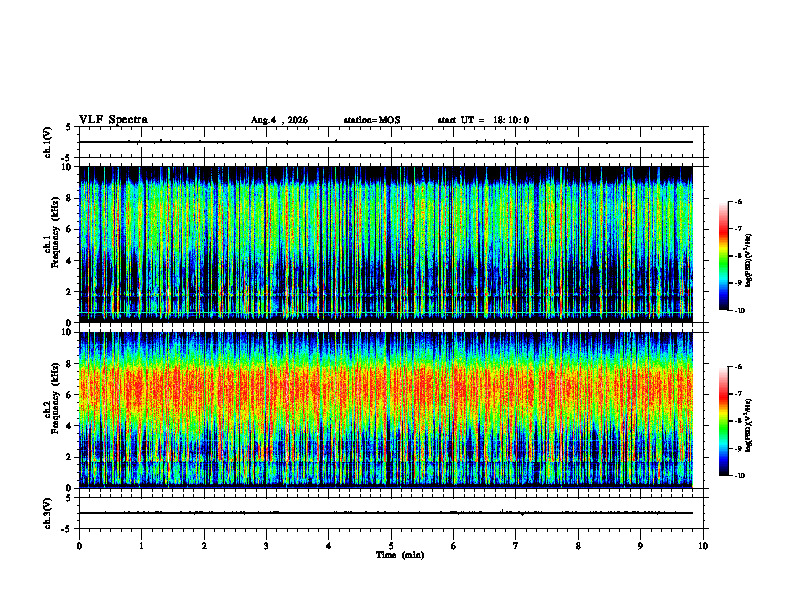This screenshot has width=792, height=612.
Task: Click the ch.1 frequency axis "8" tick label
Action: point(69,198)
